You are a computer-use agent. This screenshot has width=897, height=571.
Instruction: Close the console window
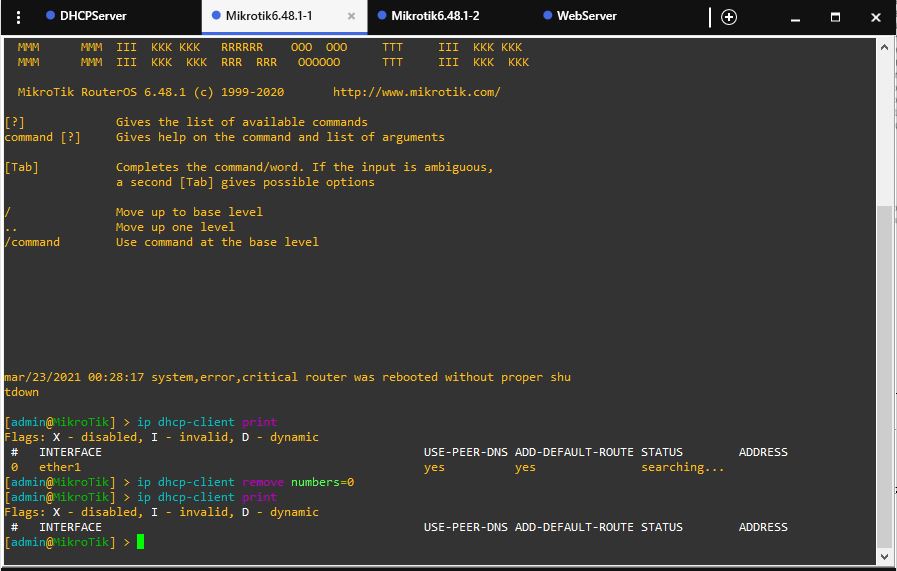tap(875, 17)
